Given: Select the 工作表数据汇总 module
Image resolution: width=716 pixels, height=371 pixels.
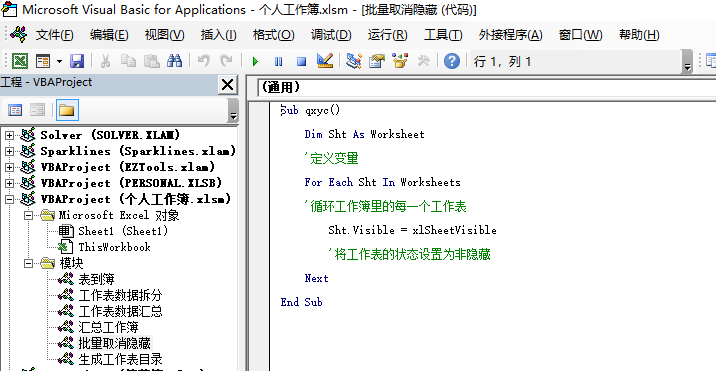Looking at the screenshot, I should point(120,311).
